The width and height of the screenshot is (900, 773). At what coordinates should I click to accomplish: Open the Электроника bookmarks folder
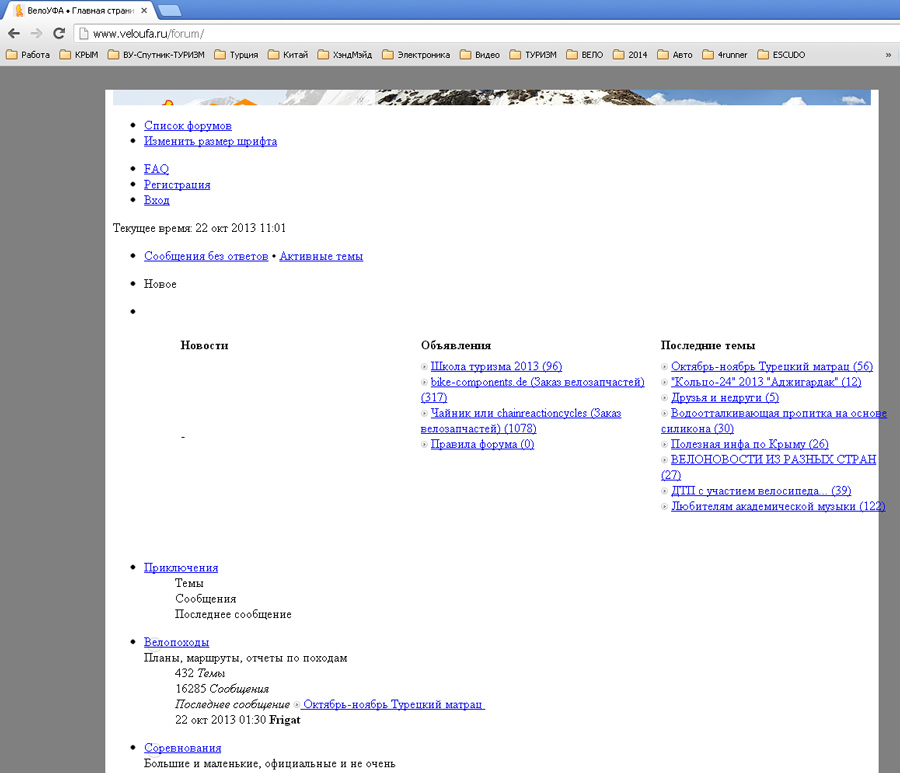pos(416,55)
